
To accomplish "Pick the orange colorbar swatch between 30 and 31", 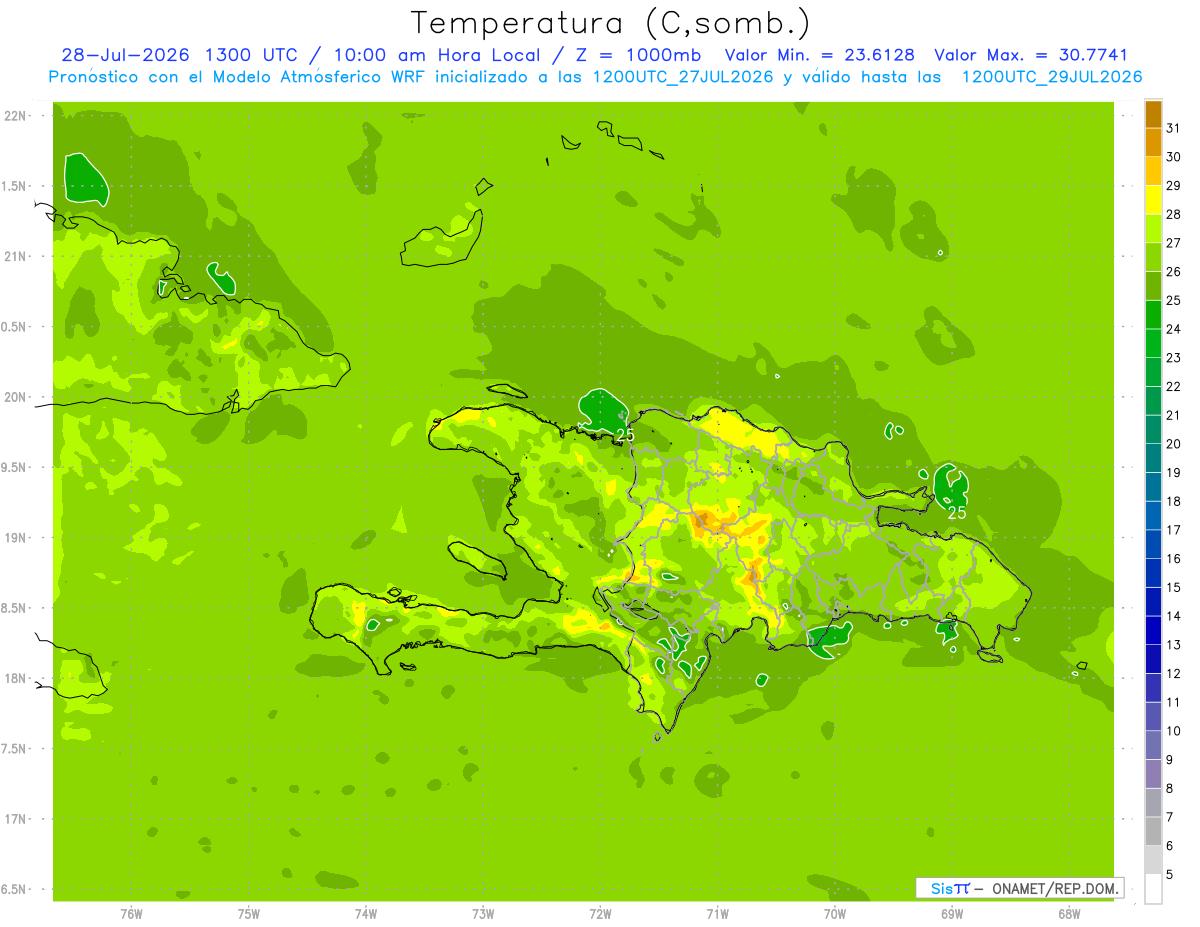I will click(1153, 143).
